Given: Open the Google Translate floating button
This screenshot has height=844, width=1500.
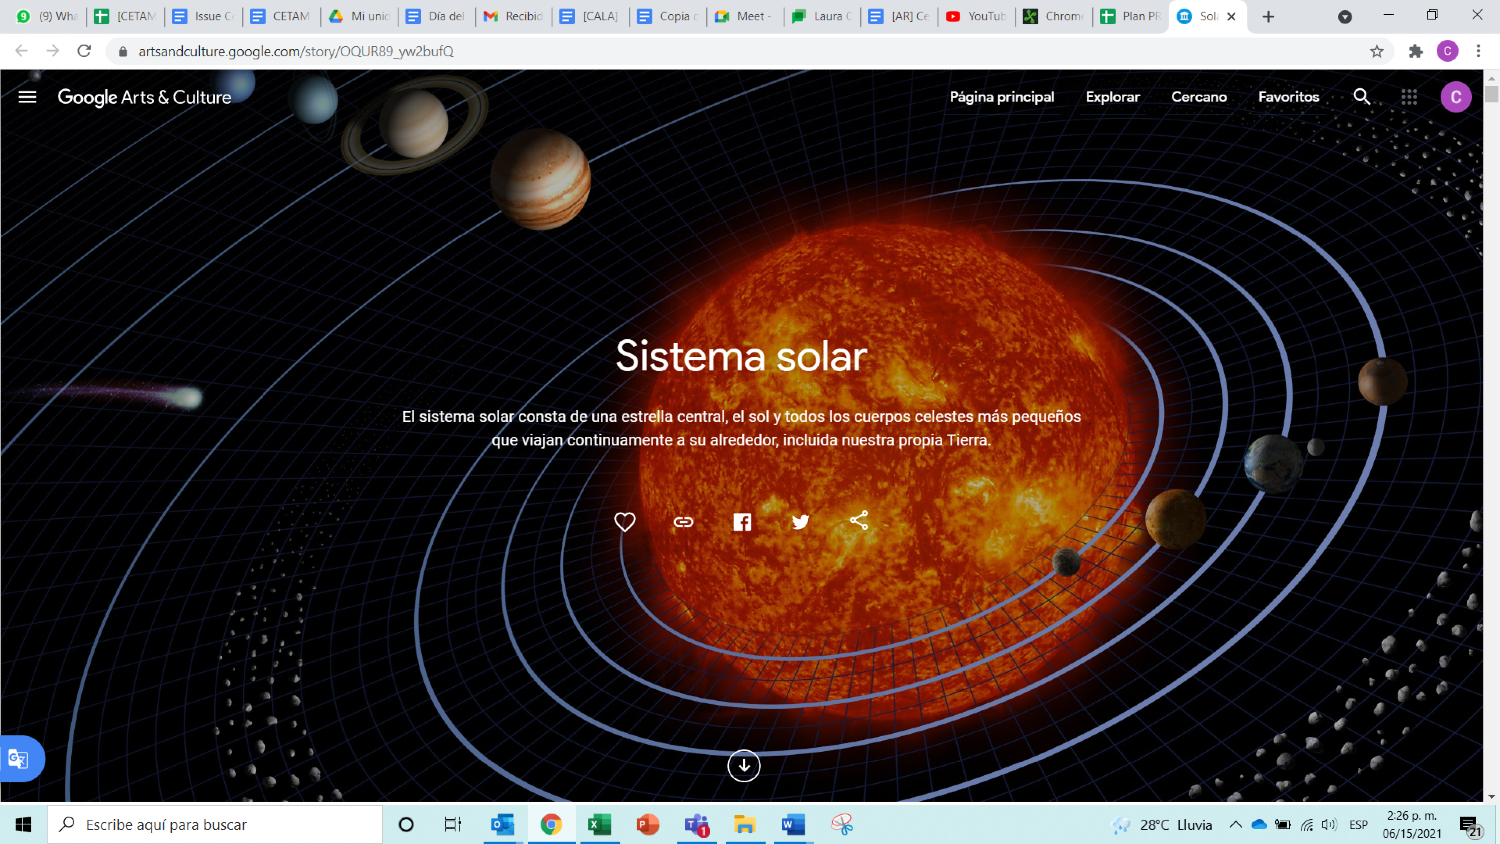Looking at the screenshot, I should click(x=20, y=759).
